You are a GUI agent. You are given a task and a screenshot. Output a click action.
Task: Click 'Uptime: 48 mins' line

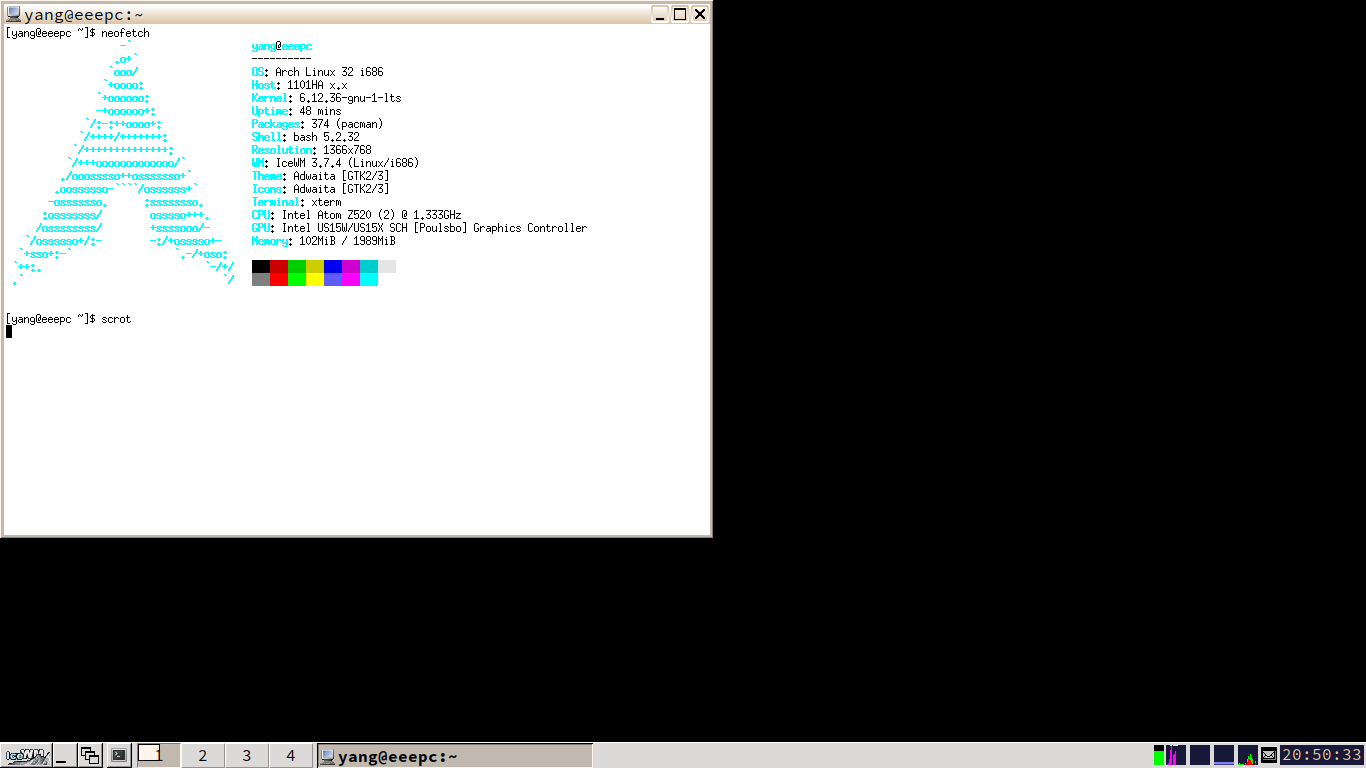[x=297, y=111]
